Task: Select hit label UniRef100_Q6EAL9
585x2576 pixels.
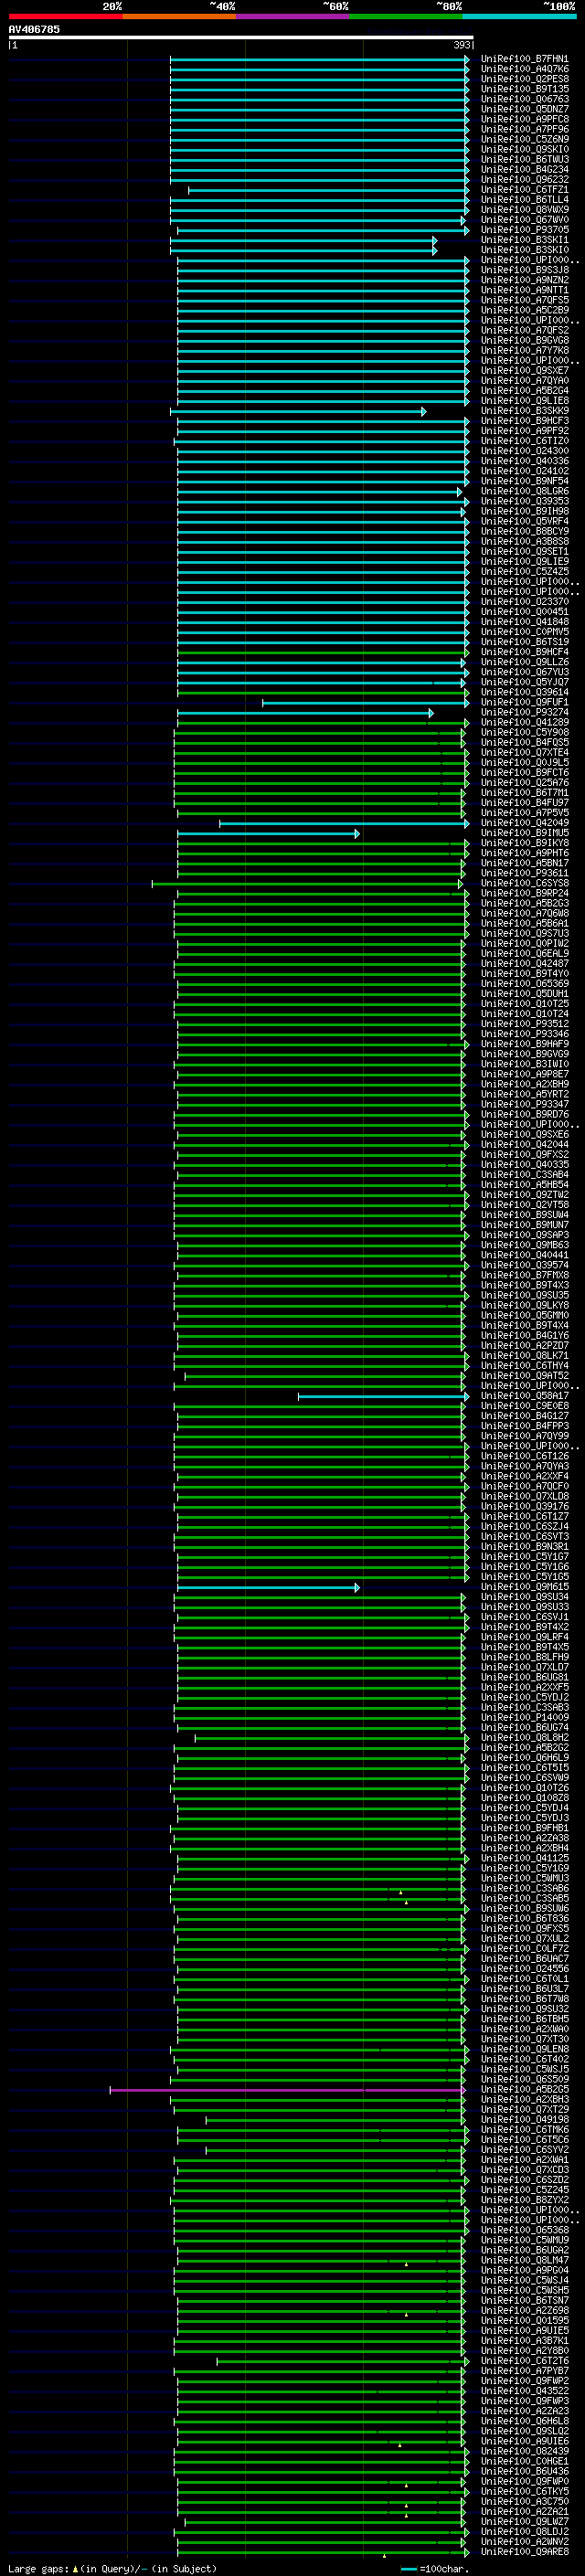Action: [524, 954]
